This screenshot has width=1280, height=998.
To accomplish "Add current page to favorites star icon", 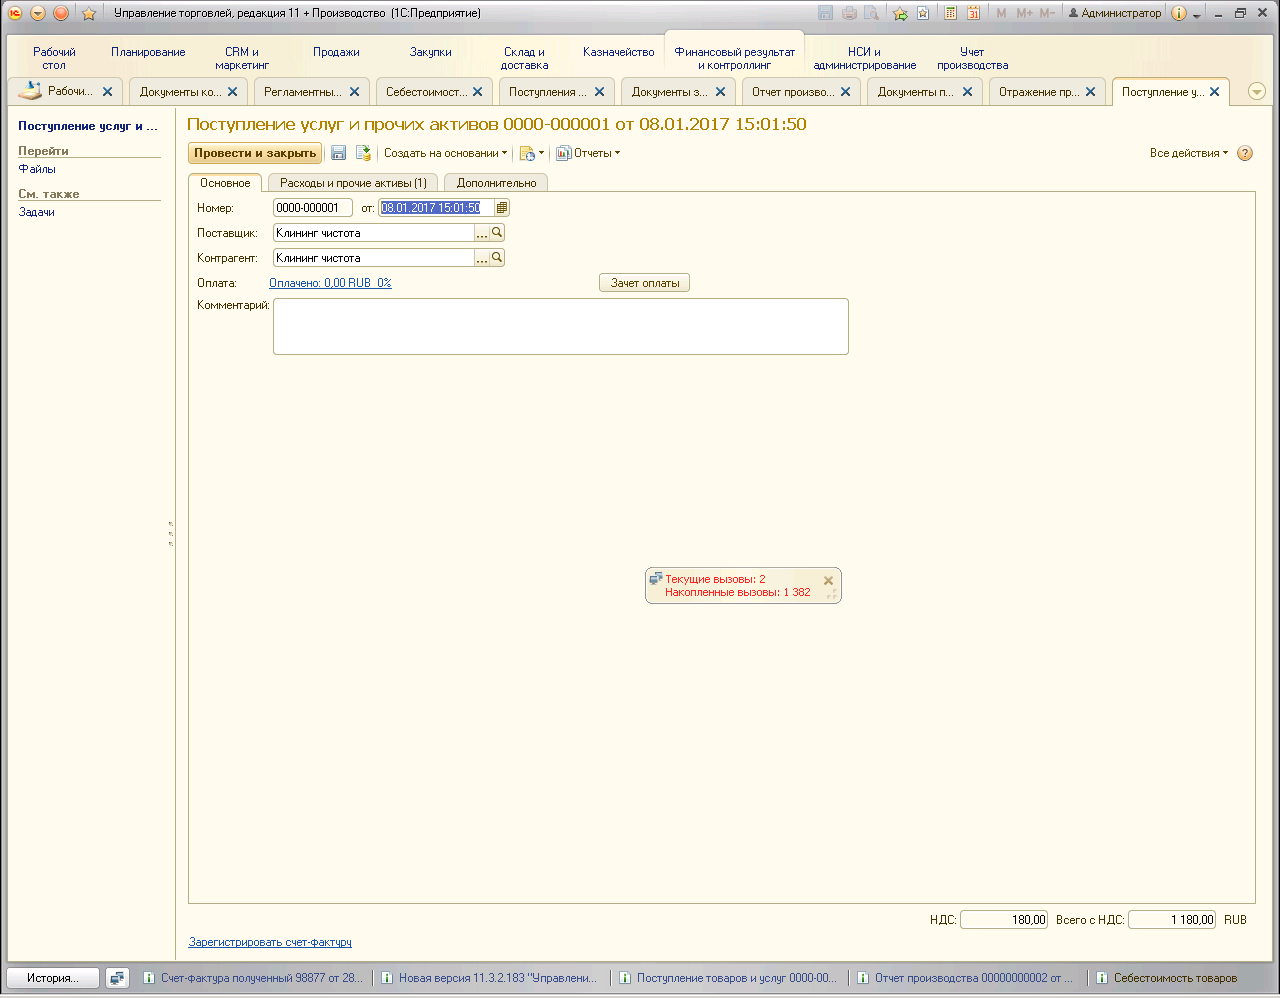I will [89, 13].
